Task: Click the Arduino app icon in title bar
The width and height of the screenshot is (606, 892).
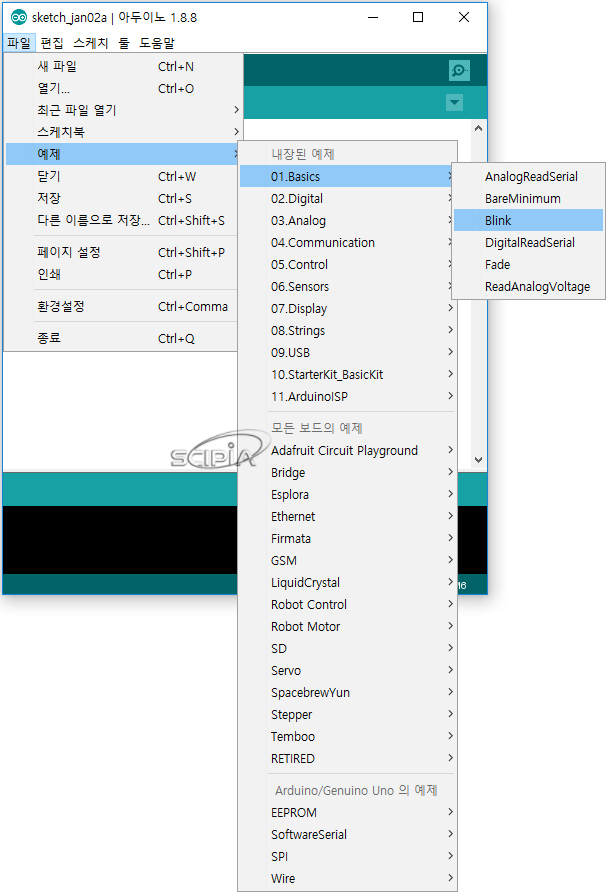Action: coord(19,18)
